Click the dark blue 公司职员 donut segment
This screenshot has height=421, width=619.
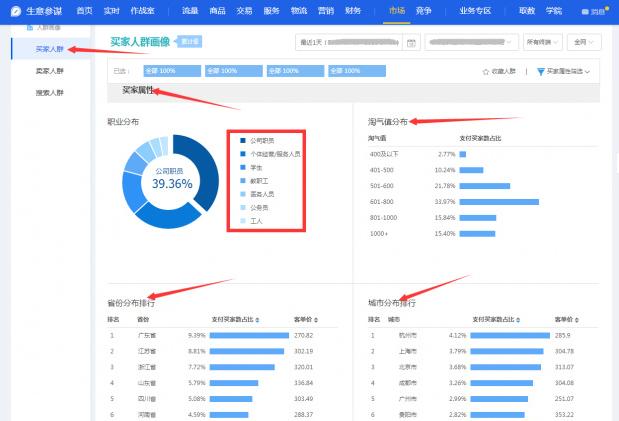click(208, 170)
